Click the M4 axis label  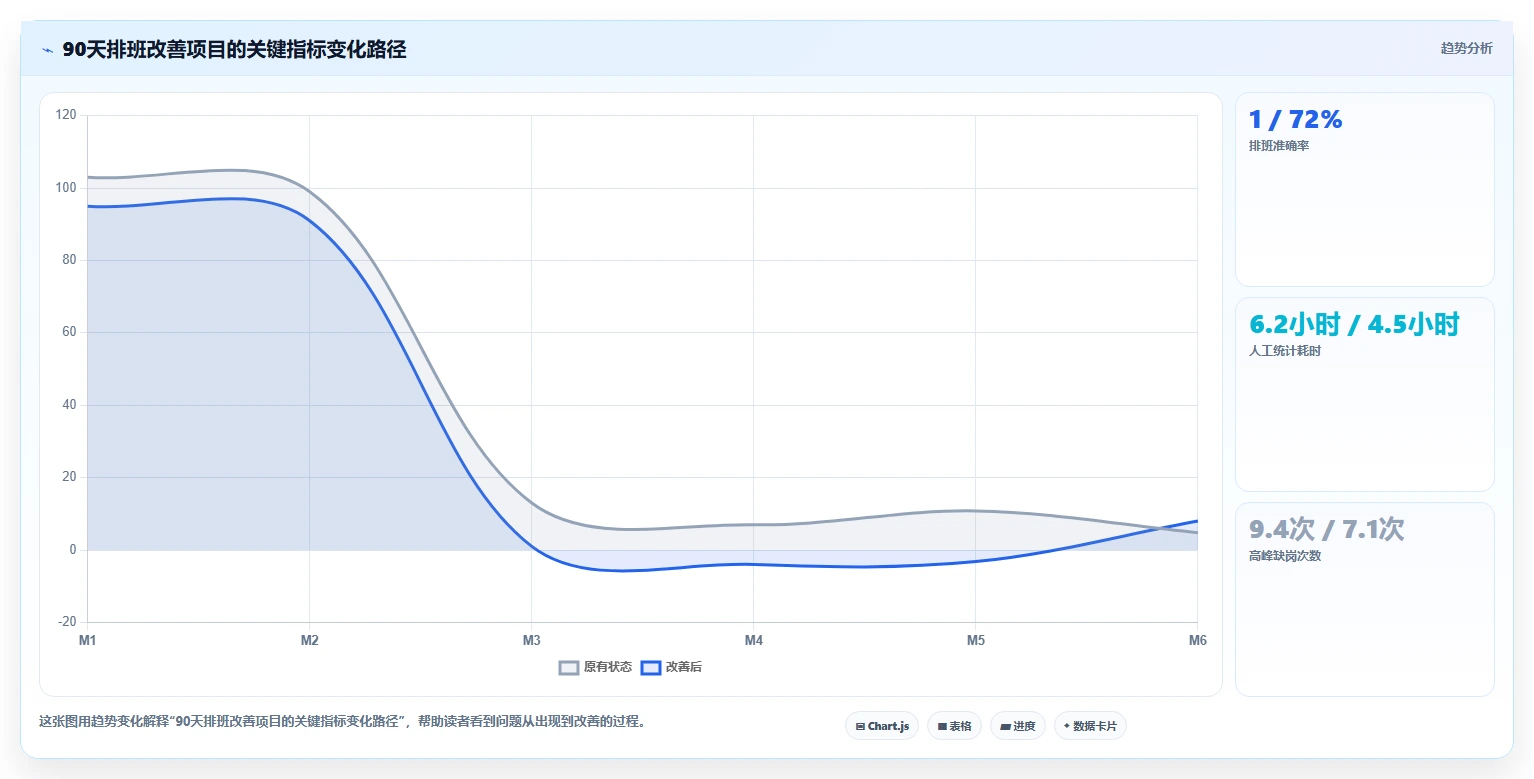coord(754,640)
